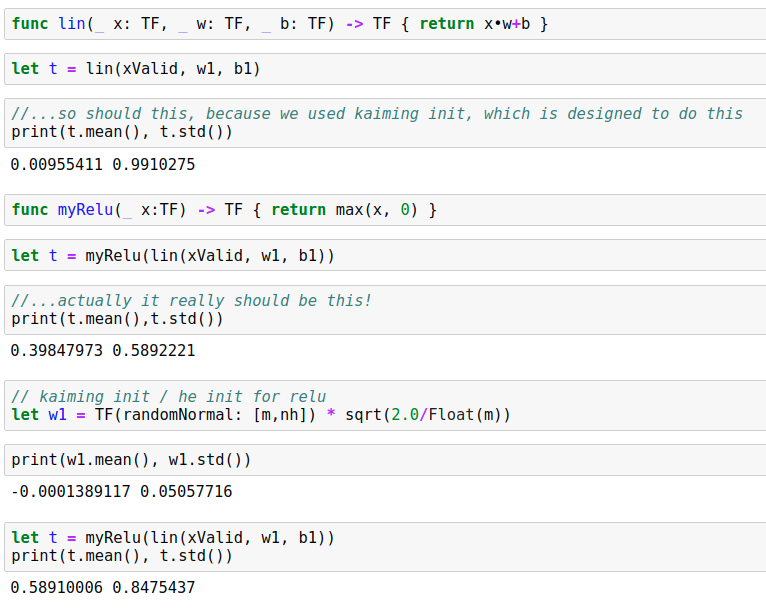The width and height of the screenshot is (766, 608).
Task: Click output -0.0001389117 0.05057716
Action: tap(121, 491)
